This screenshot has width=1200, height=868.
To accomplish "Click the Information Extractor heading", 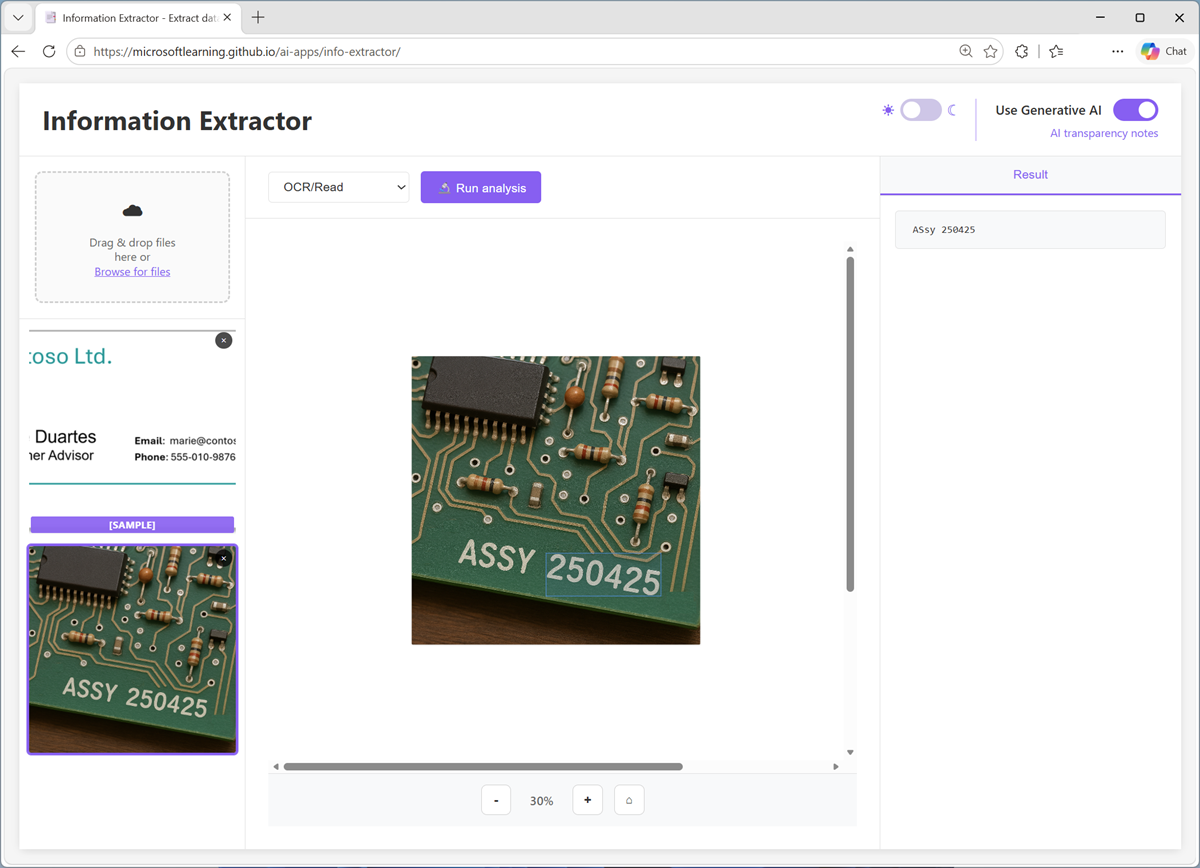I will [177, 121].
